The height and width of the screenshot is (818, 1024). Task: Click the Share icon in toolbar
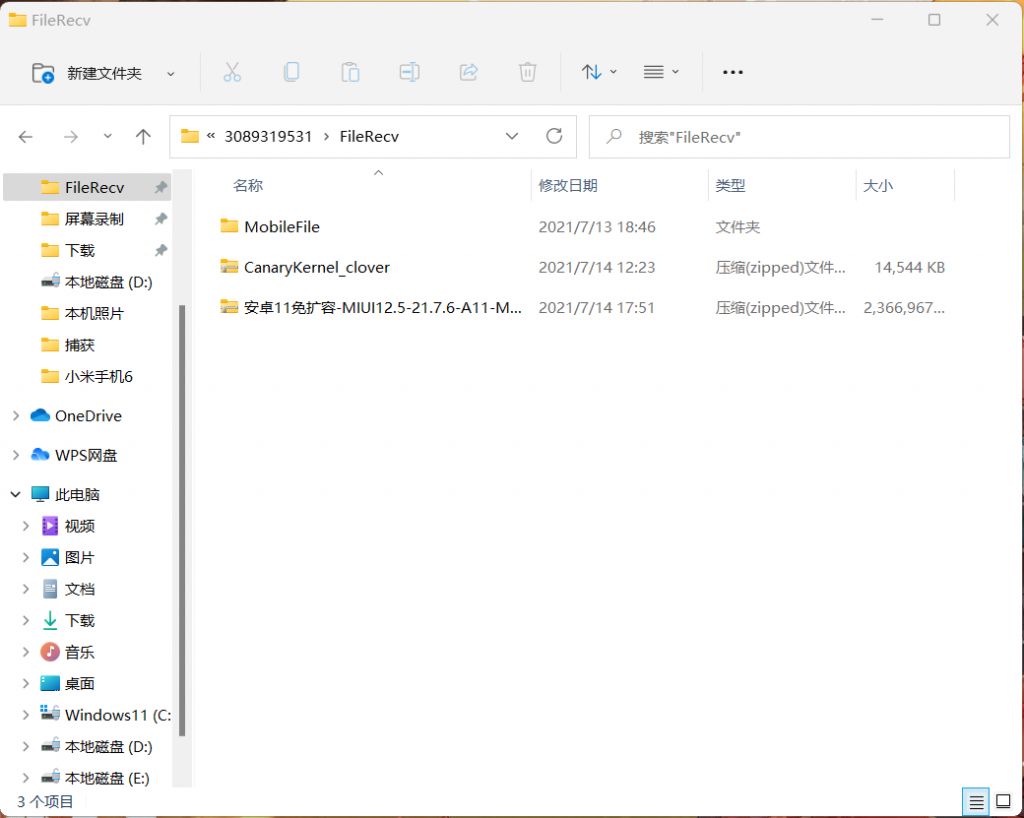click(x=468, y=72)
